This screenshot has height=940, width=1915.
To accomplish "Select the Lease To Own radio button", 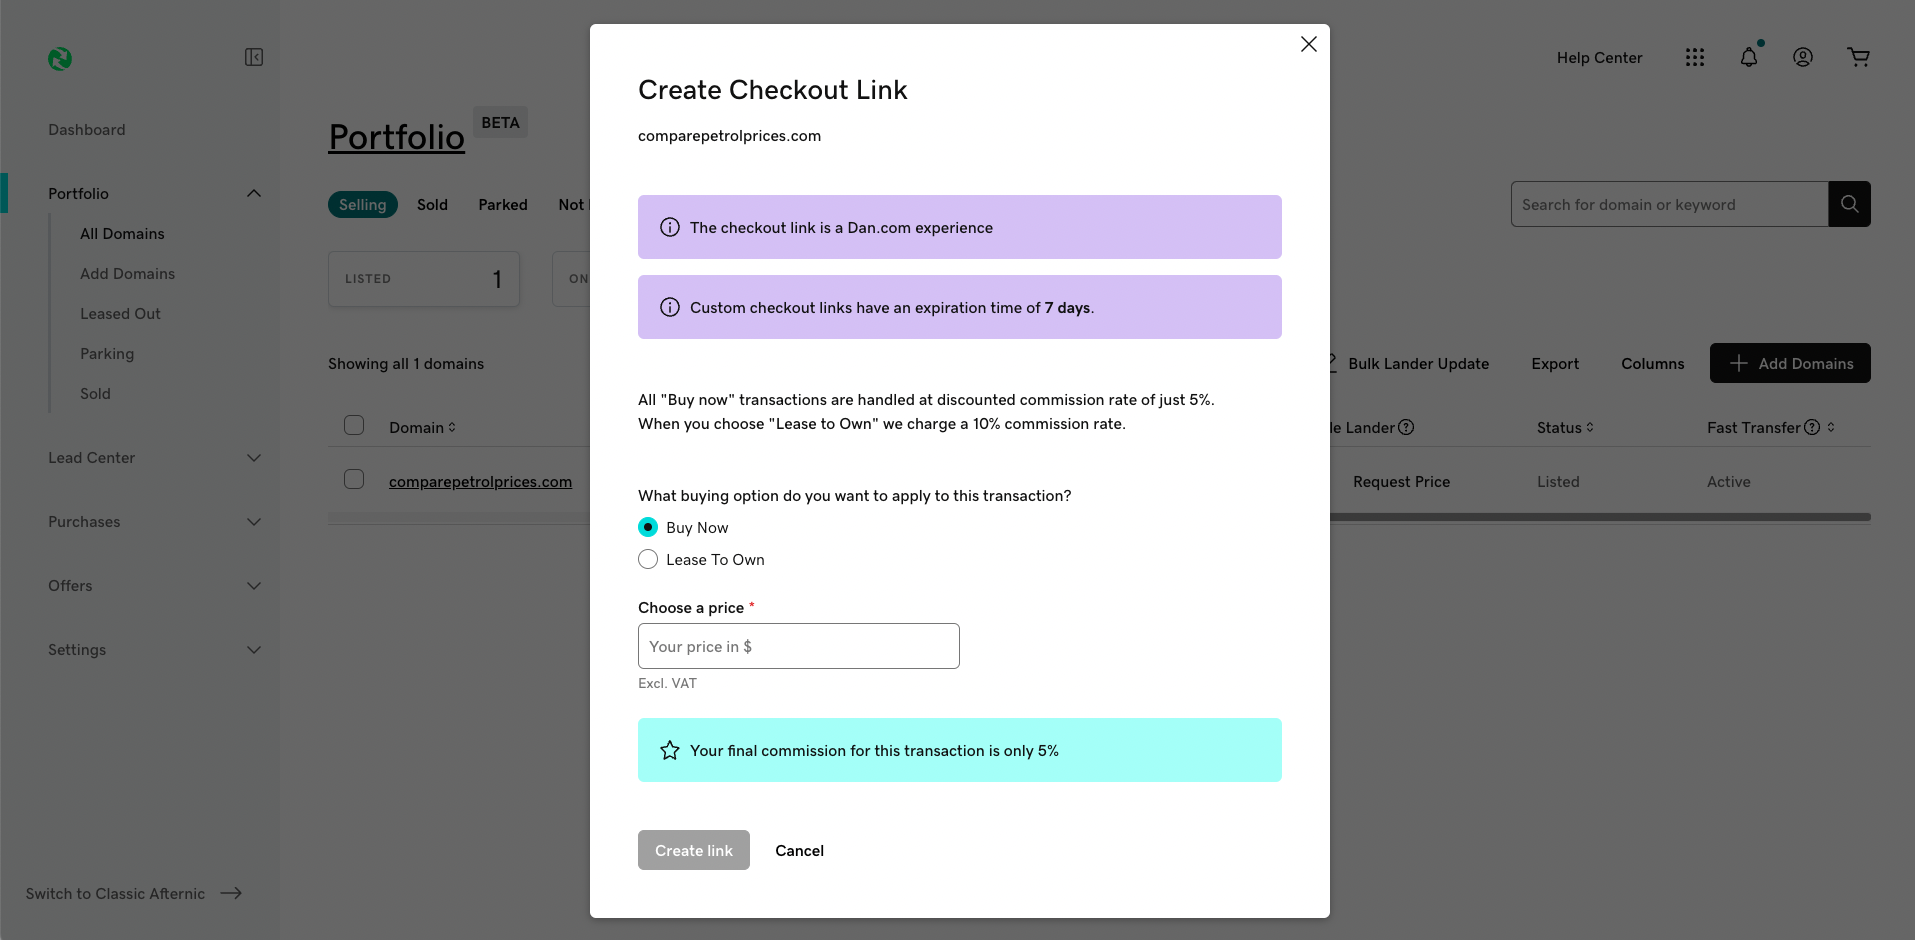I will tap(647, 559).
